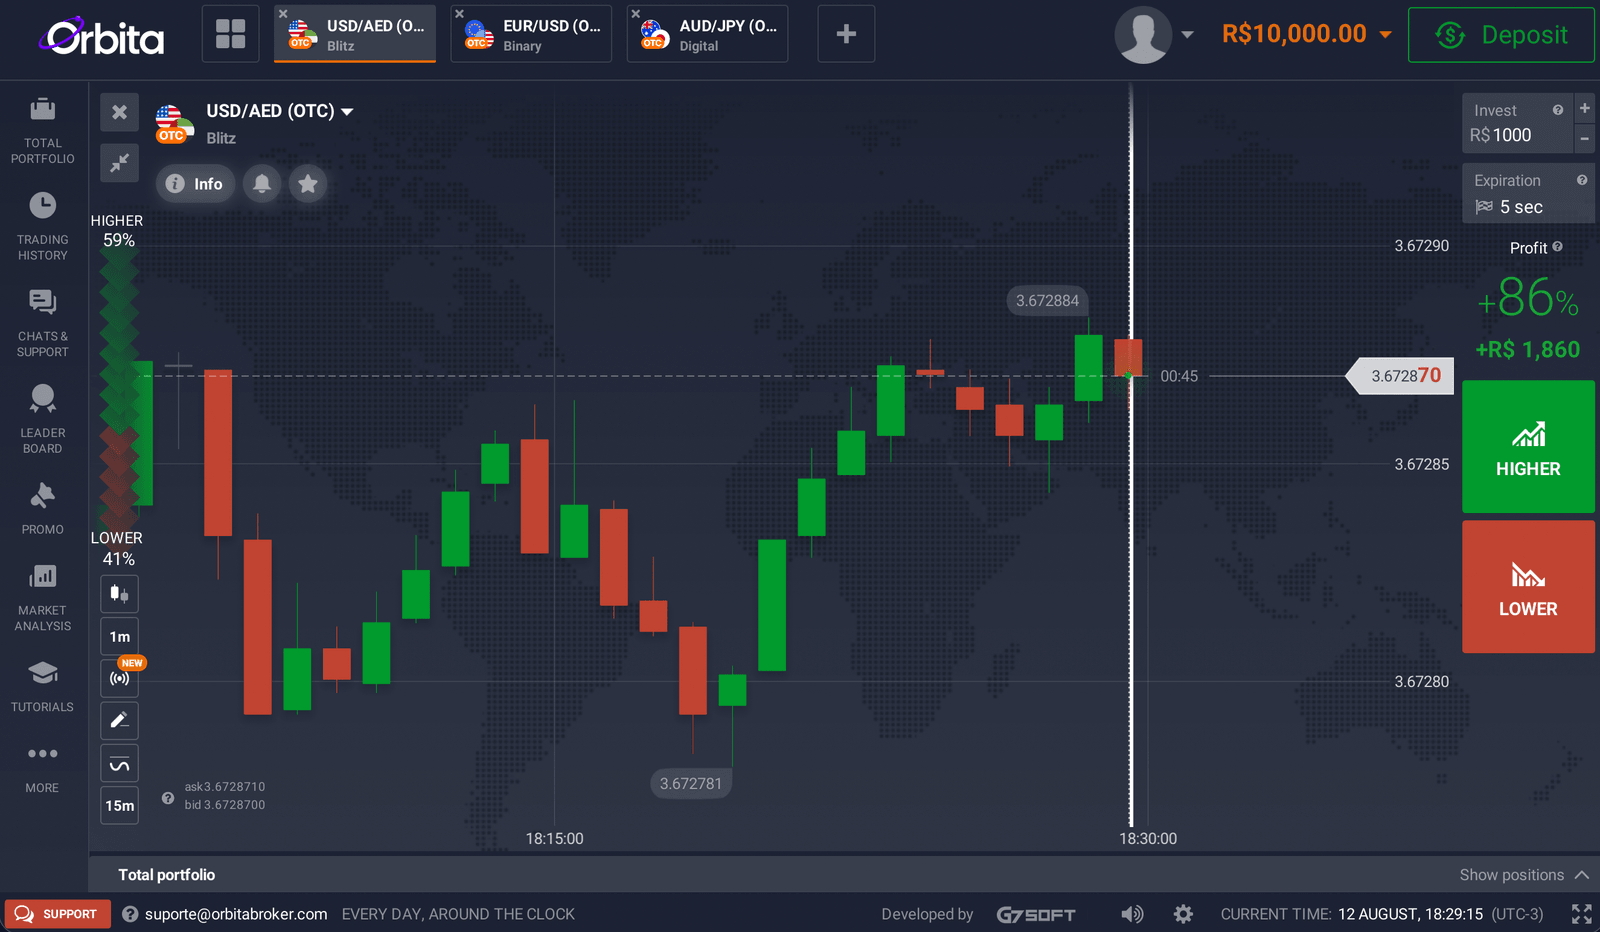The image size is (1600, 932).
Task: Expand the USD/AED (OTC) asset dropdown
Action: (x=280, y=111)
